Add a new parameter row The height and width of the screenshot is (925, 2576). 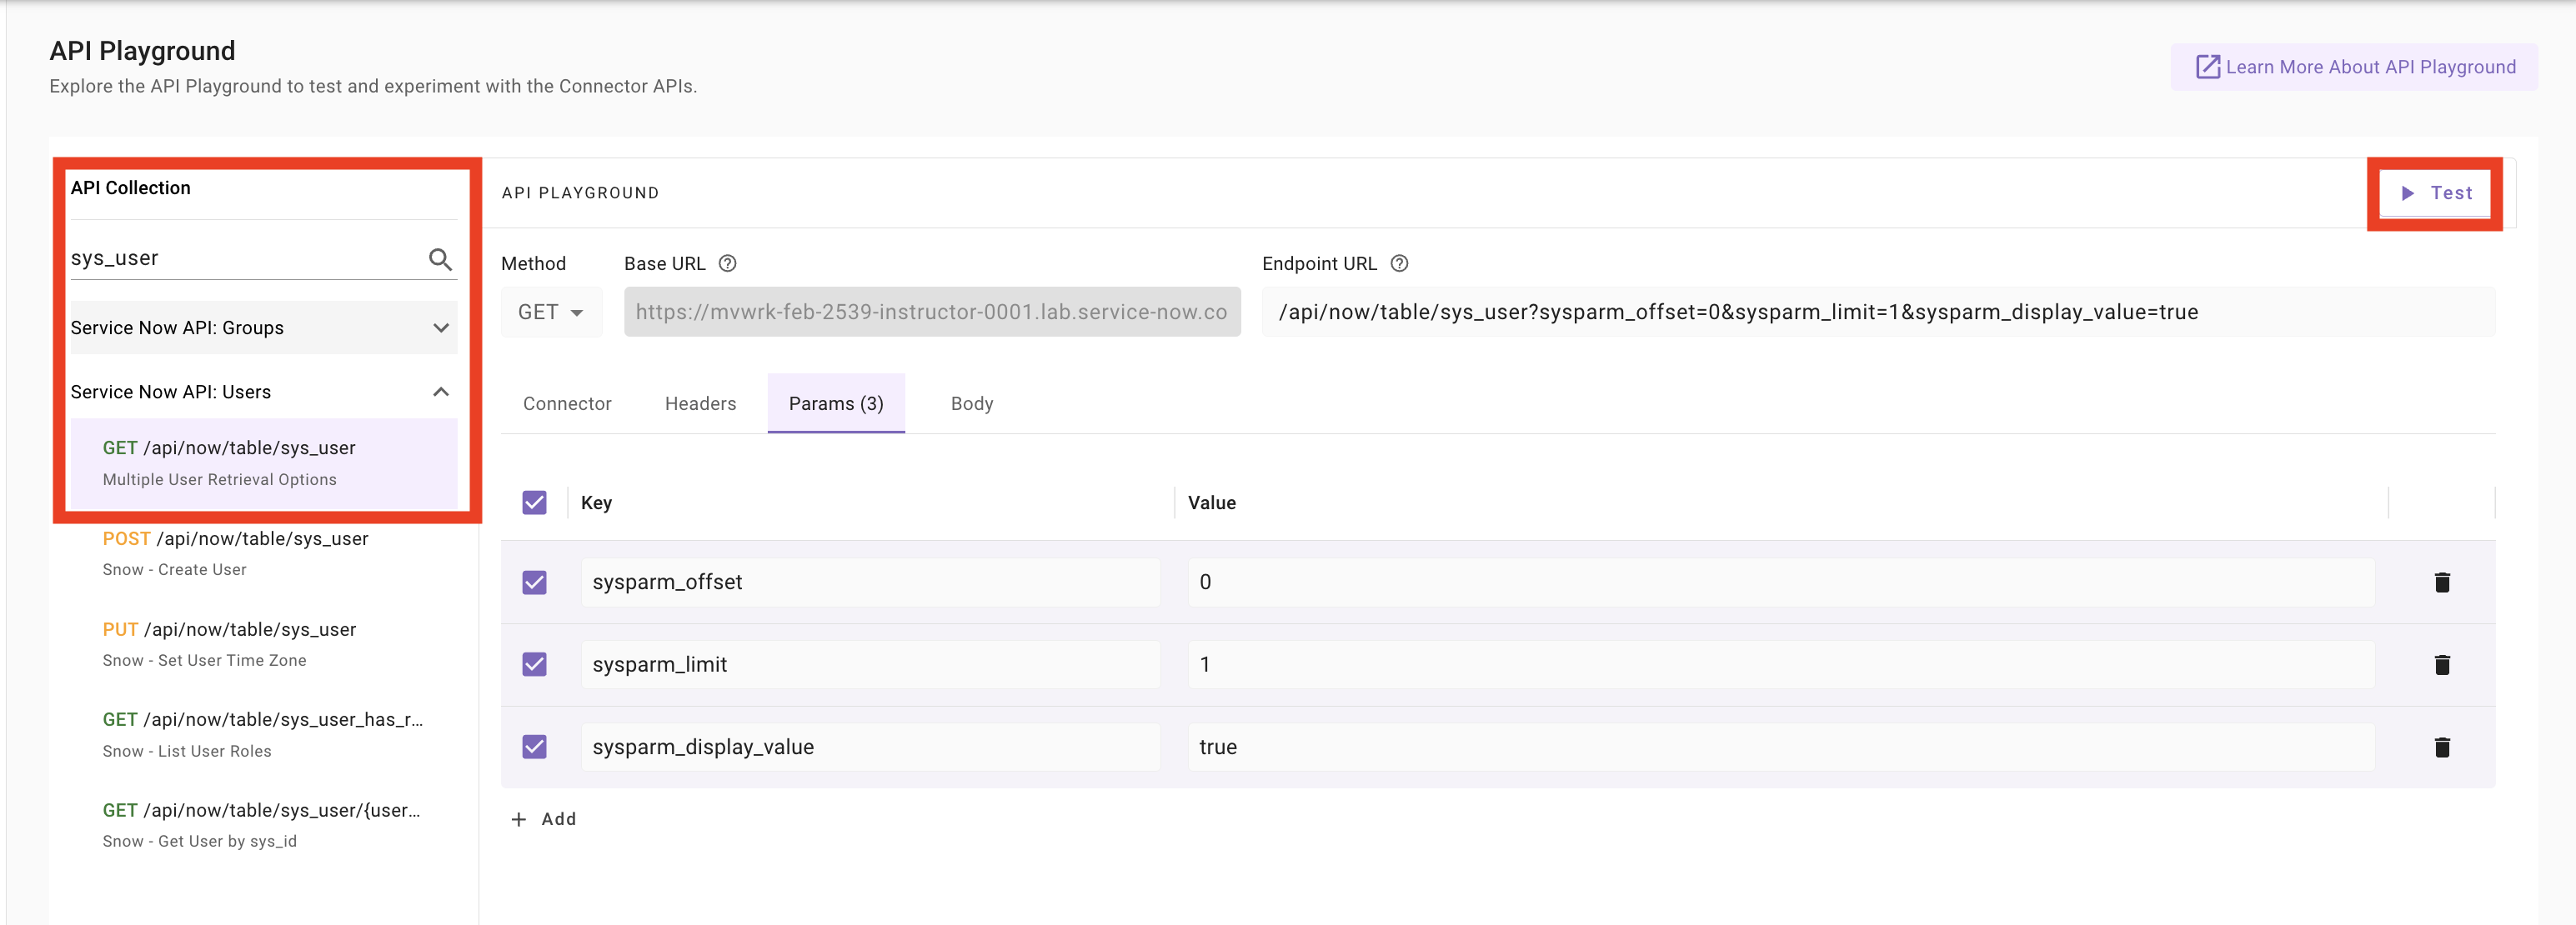tap(545, 819)
